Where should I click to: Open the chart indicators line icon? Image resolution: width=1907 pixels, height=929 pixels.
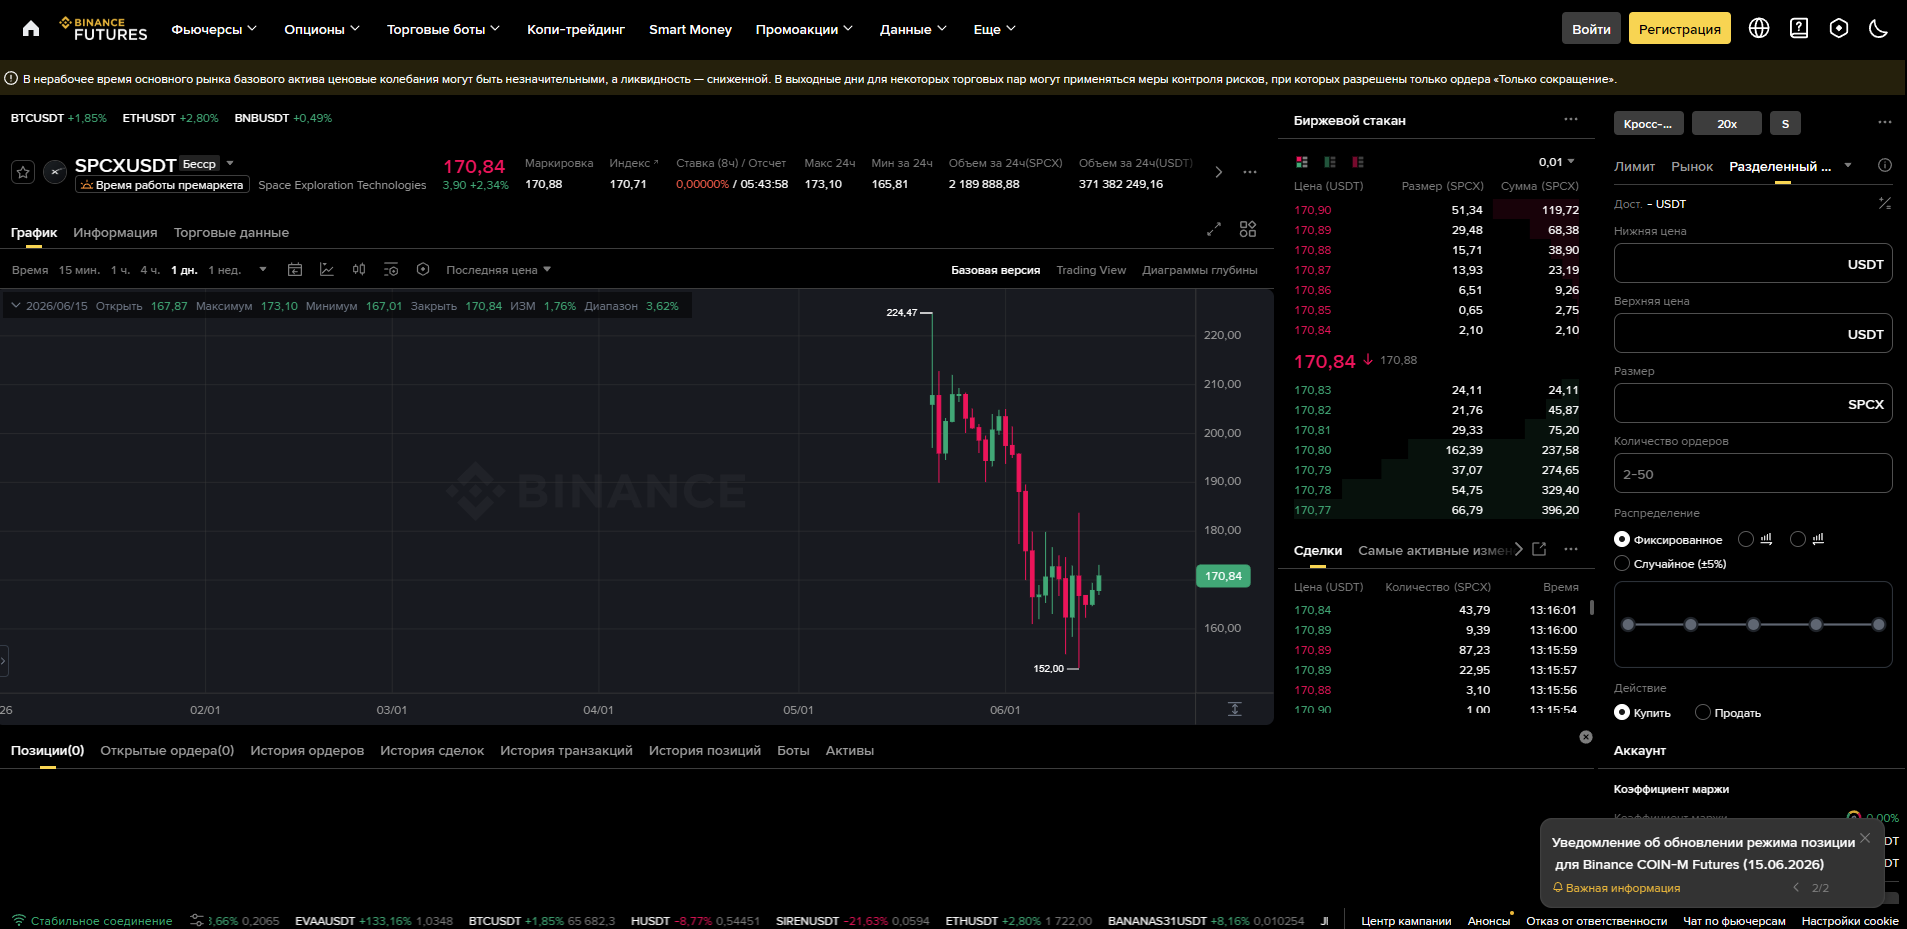point(327,269)
